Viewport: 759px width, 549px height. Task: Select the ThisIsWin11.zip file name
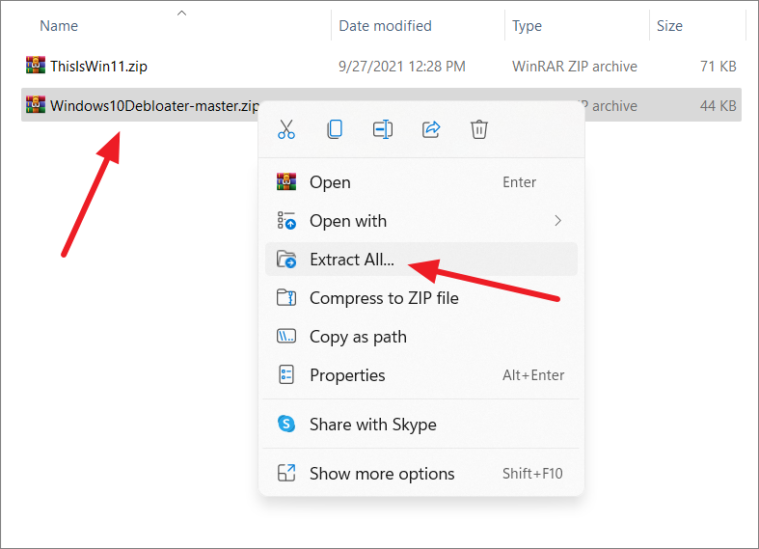[99, 66]
